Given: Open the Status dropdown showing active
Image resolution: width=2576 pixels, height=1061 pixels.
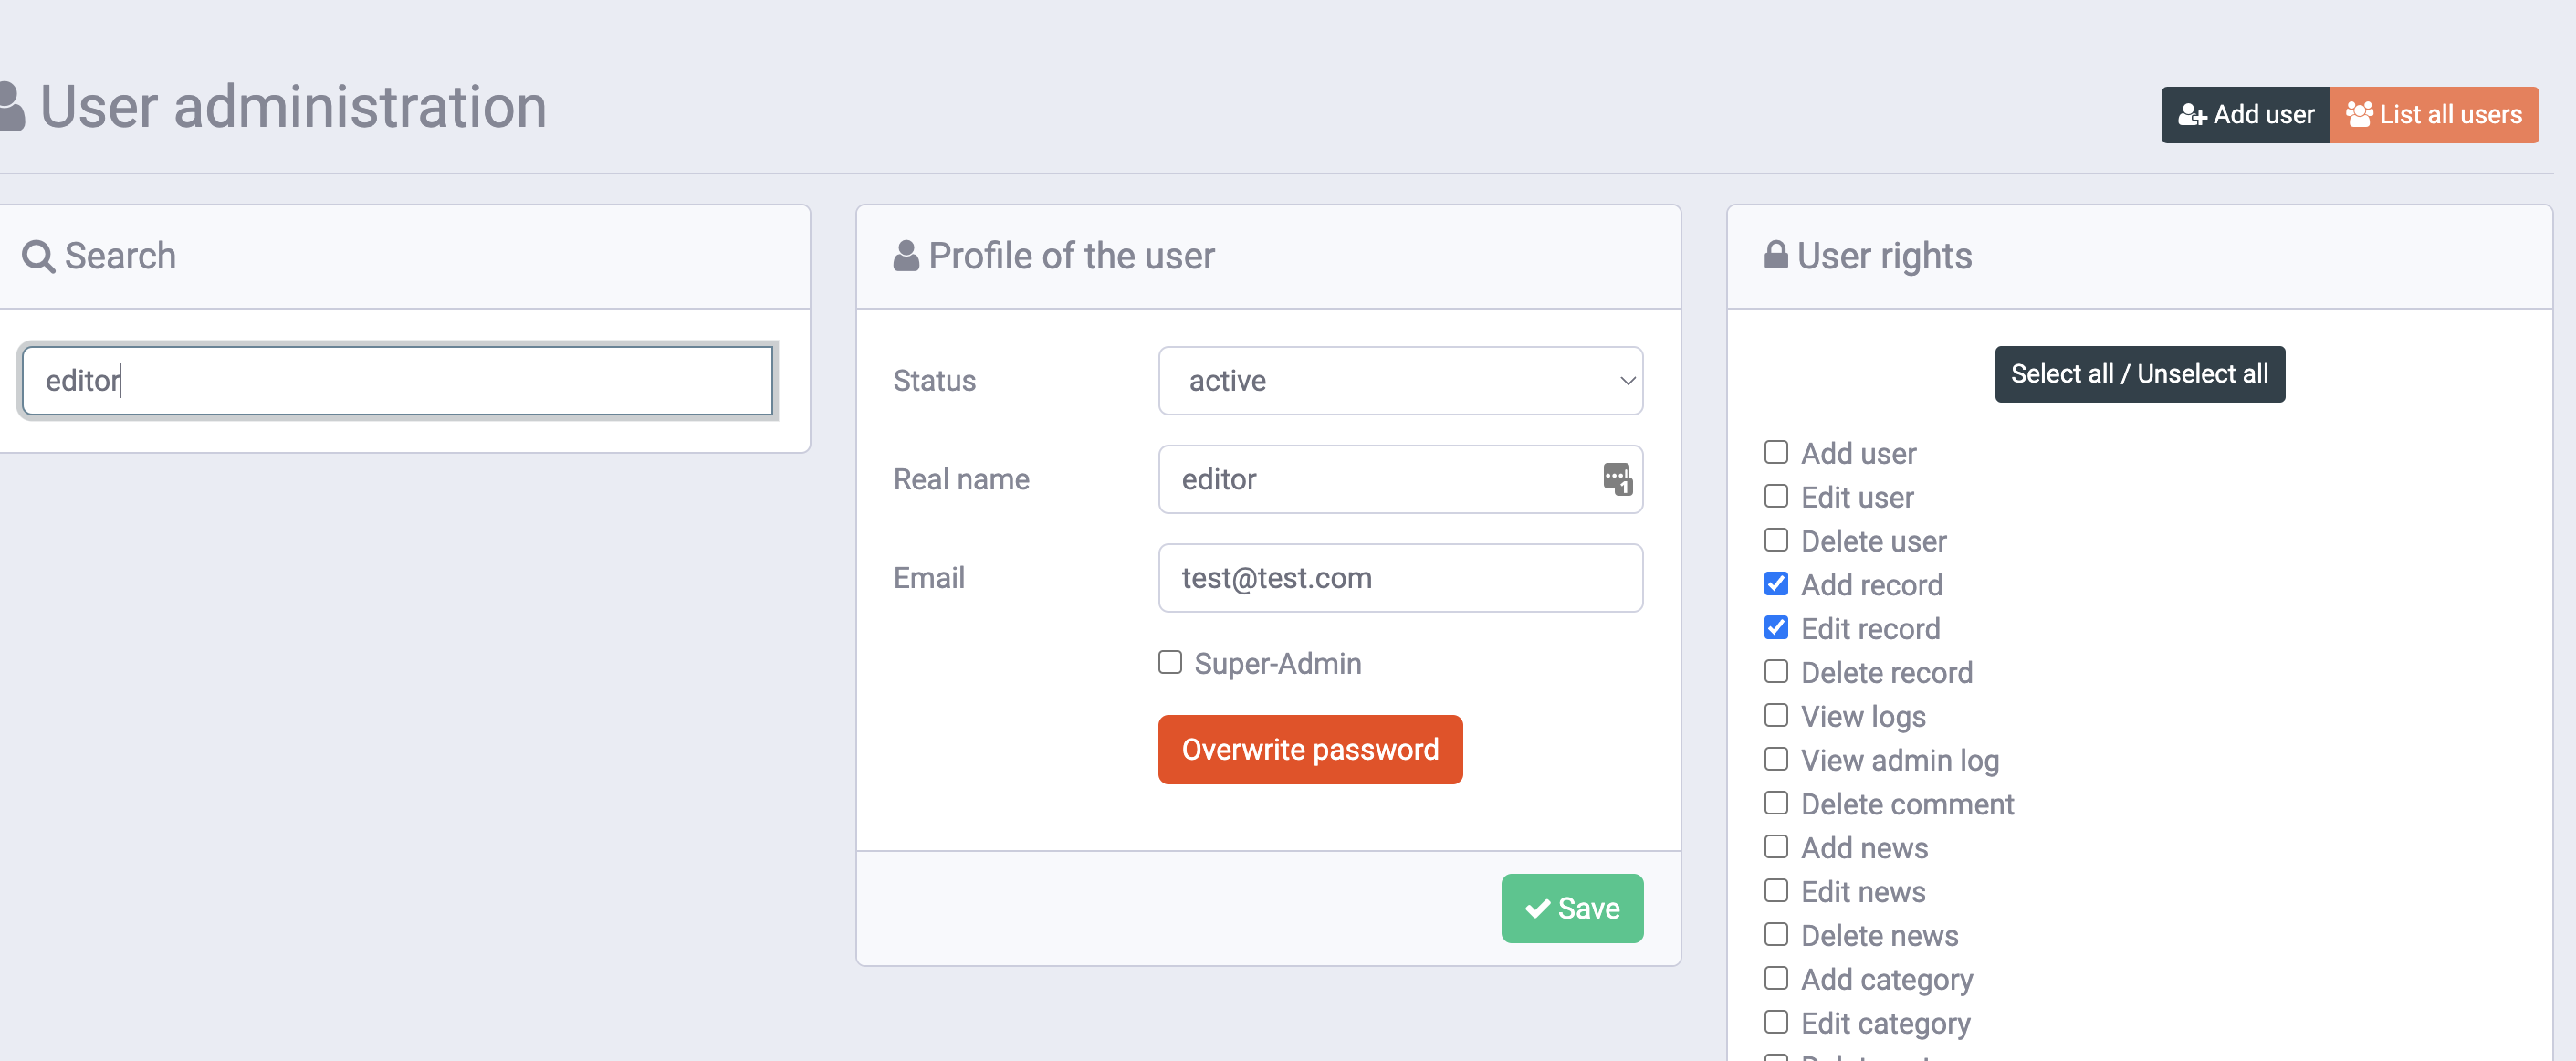Looking at the screenshot, I should pyautogui.click(x=1399, y=380).
